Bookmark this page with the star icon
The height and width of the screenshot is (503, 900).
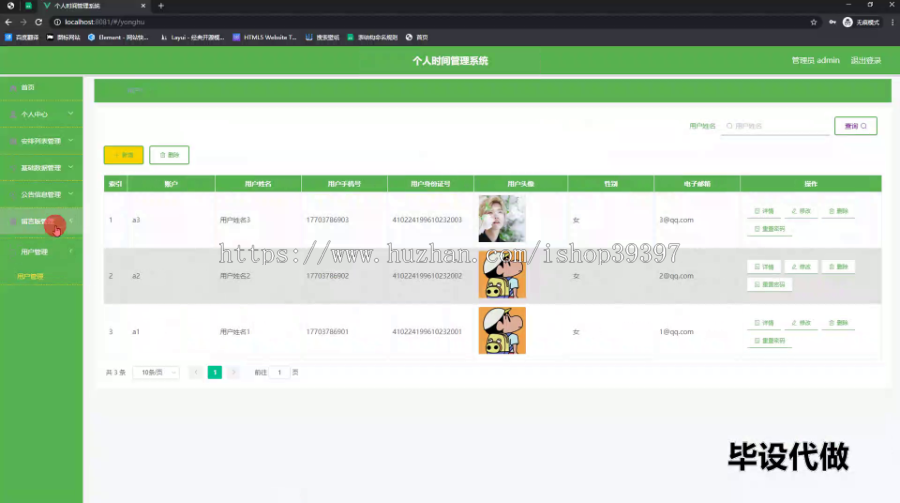[x=813, y=22]
